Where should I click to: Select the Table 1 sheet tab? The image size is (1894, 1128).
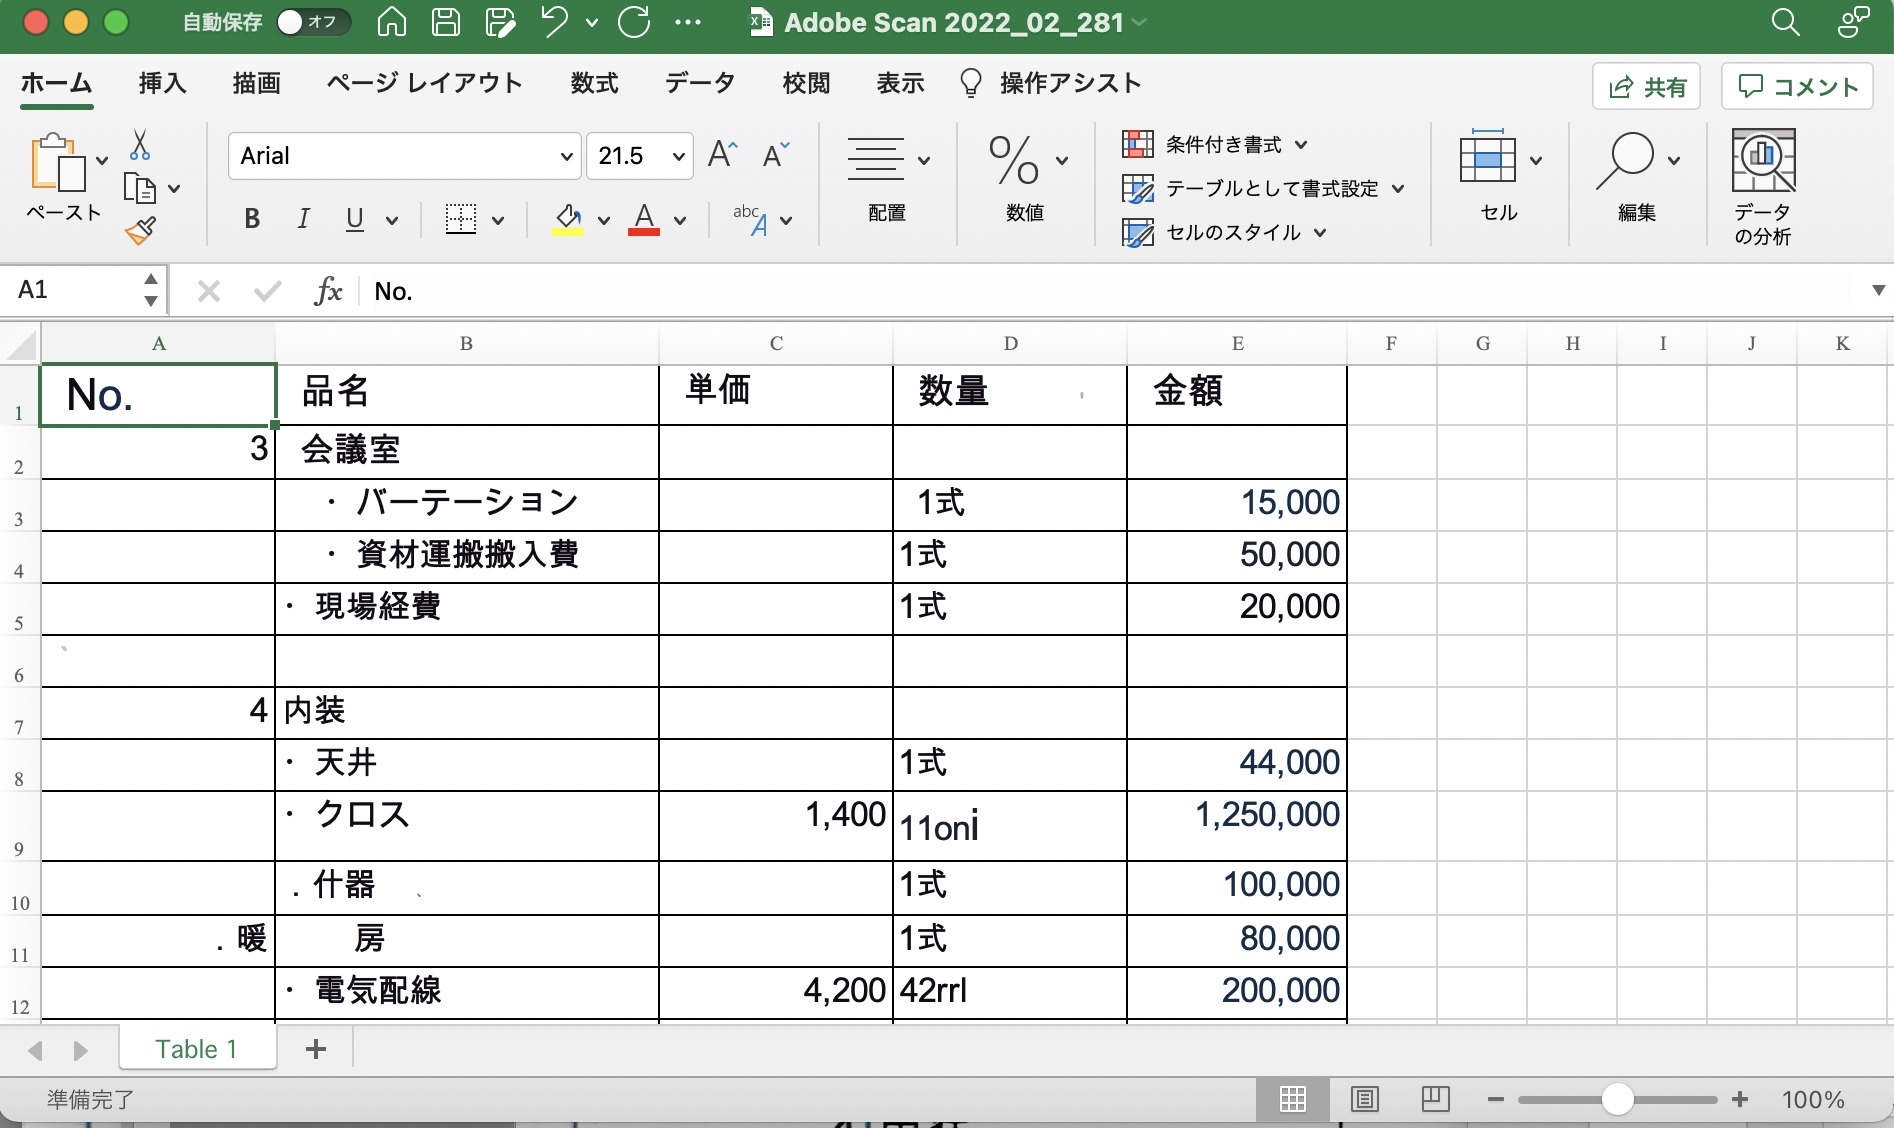coord(196,1049)
